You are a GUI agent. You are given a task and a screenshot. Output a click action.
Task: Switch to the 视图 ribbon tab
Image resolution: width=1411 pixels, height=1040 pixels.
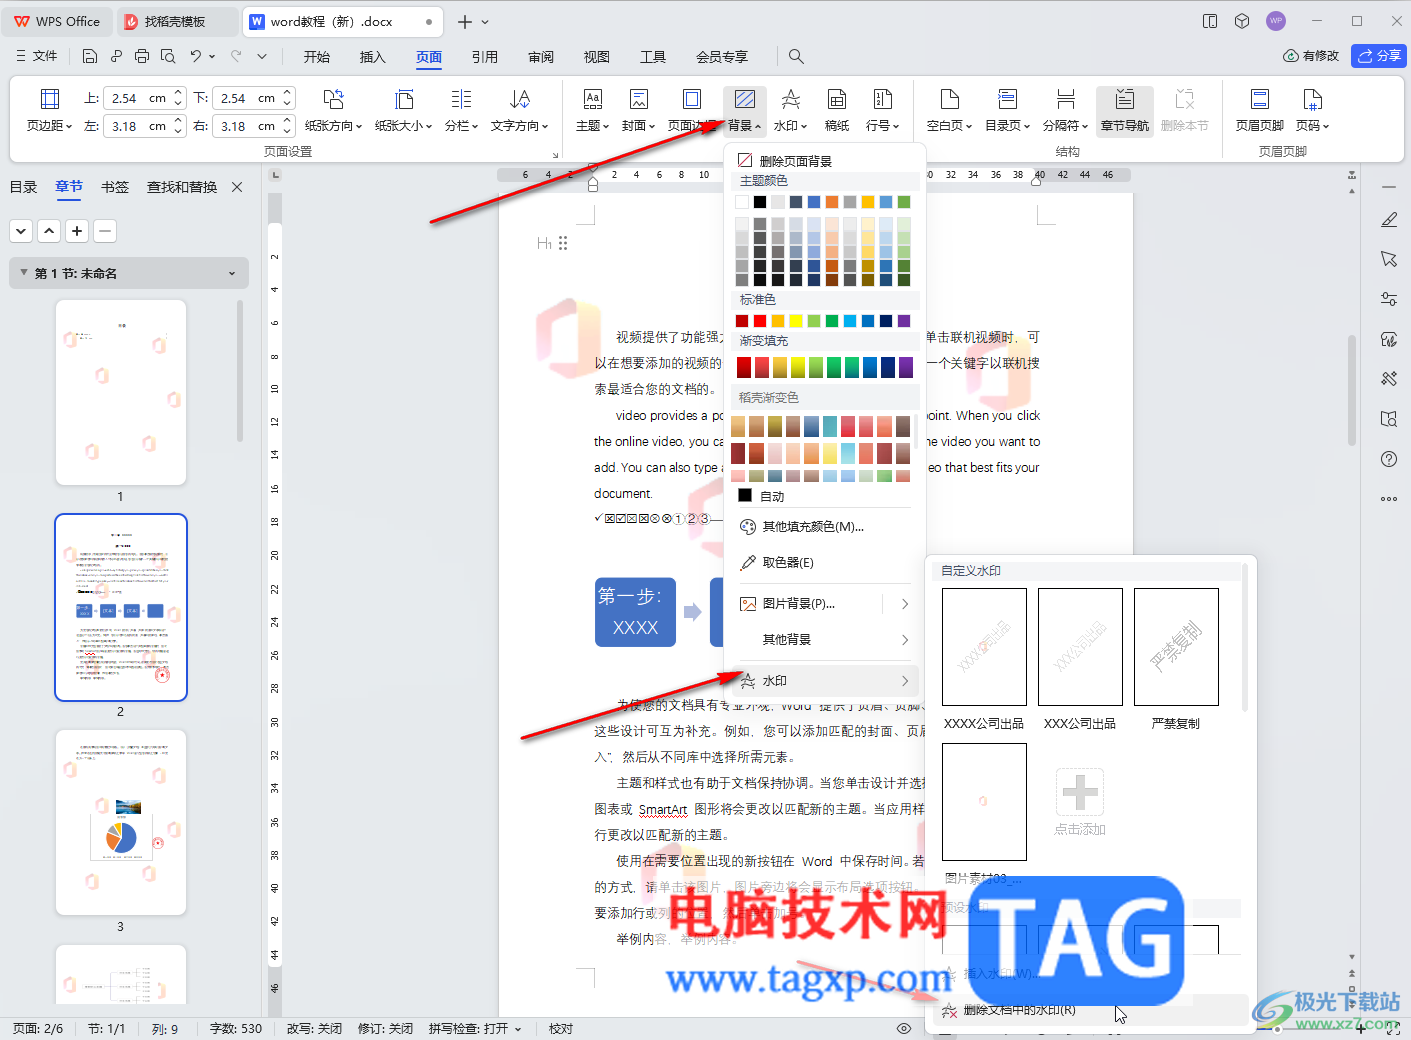[x=597, y=57]
